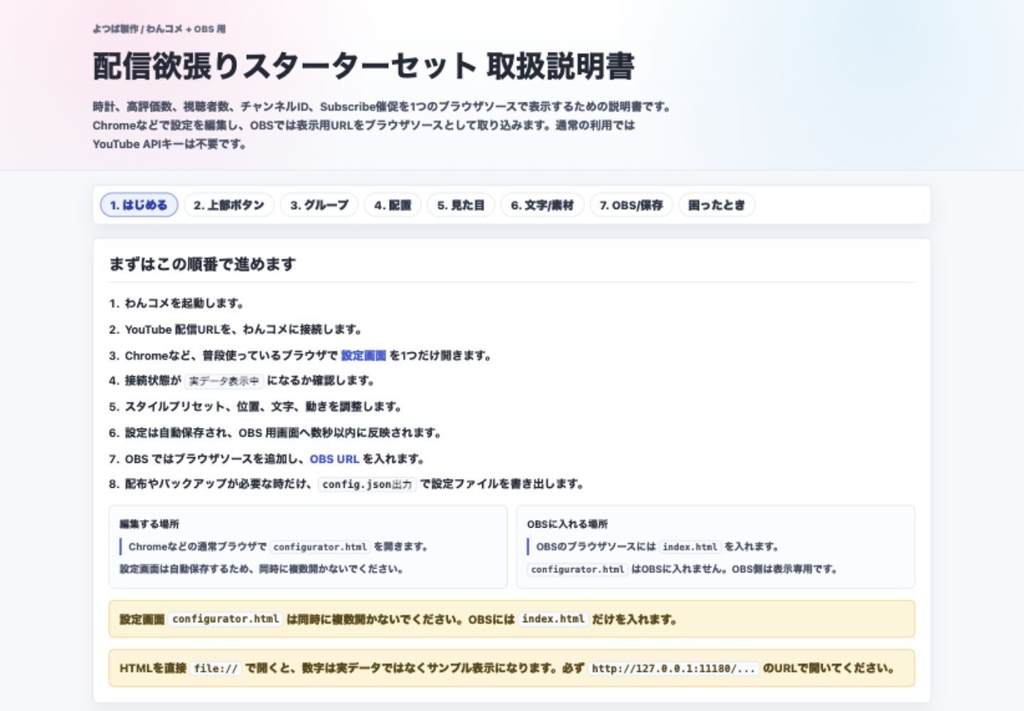Click the "実データ表示中" status badge in step 4
The image size is (1024, 711).
[224, 381]
